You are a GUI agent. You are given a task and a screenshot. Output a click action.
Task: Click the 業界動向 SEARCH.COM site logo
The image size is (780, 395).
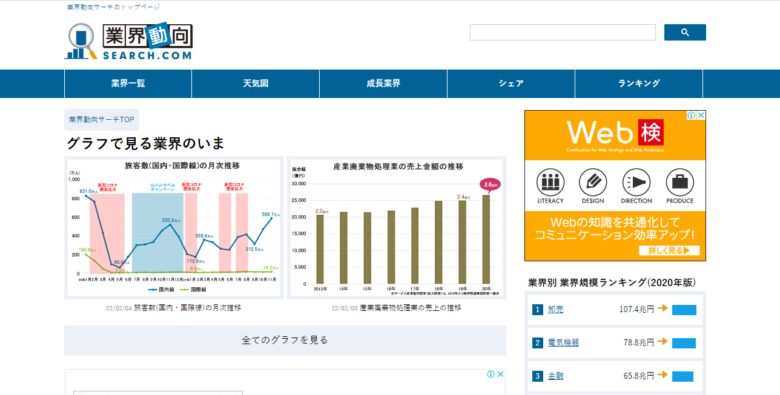click(x=128, y=41)
